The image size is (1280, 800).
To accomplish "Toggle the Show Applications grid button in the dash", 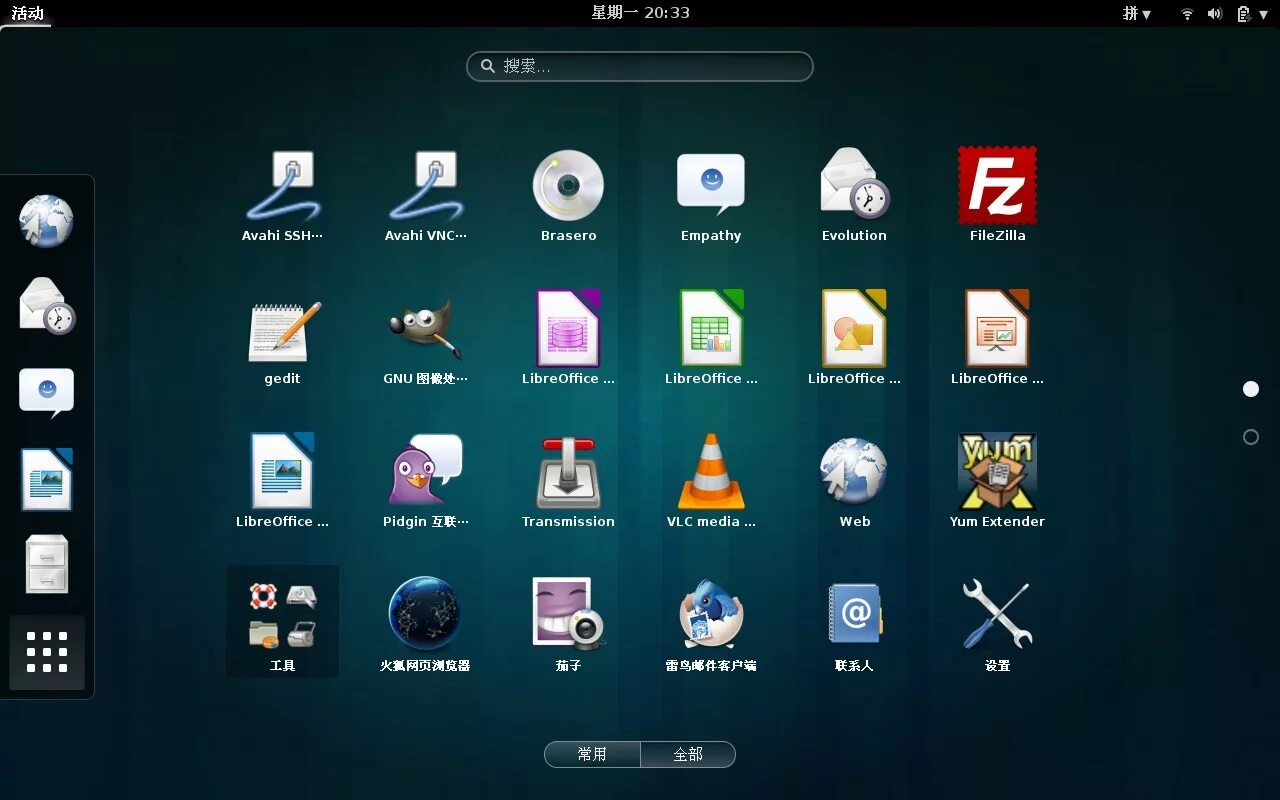I will (x=46, y=652).
